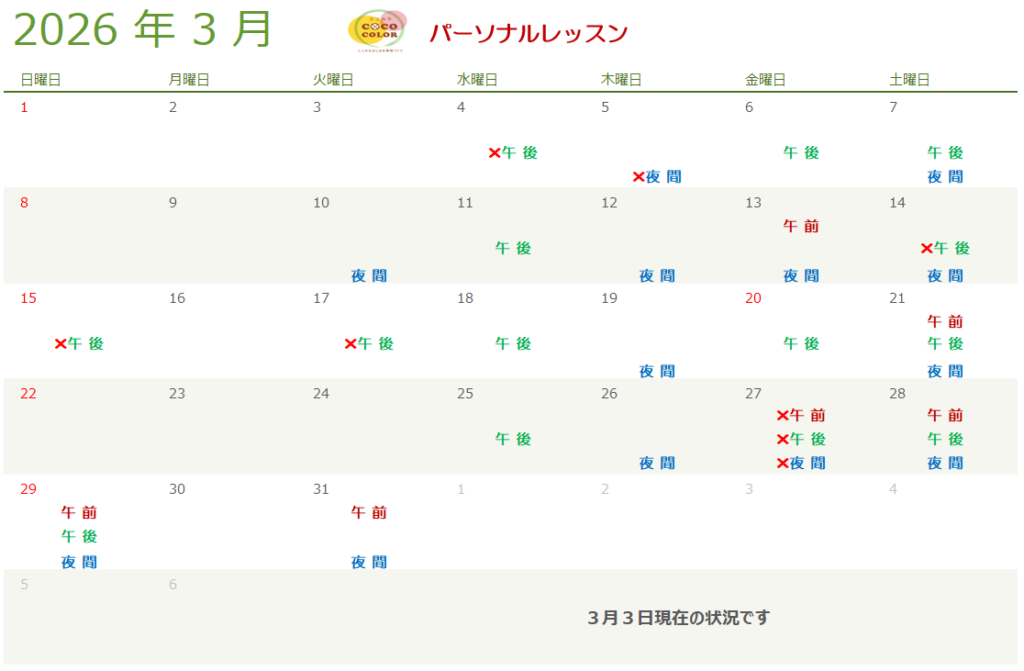Screen dimensions: 1024x671
Task: Click the 水曜日 column header
Action: 477,80
